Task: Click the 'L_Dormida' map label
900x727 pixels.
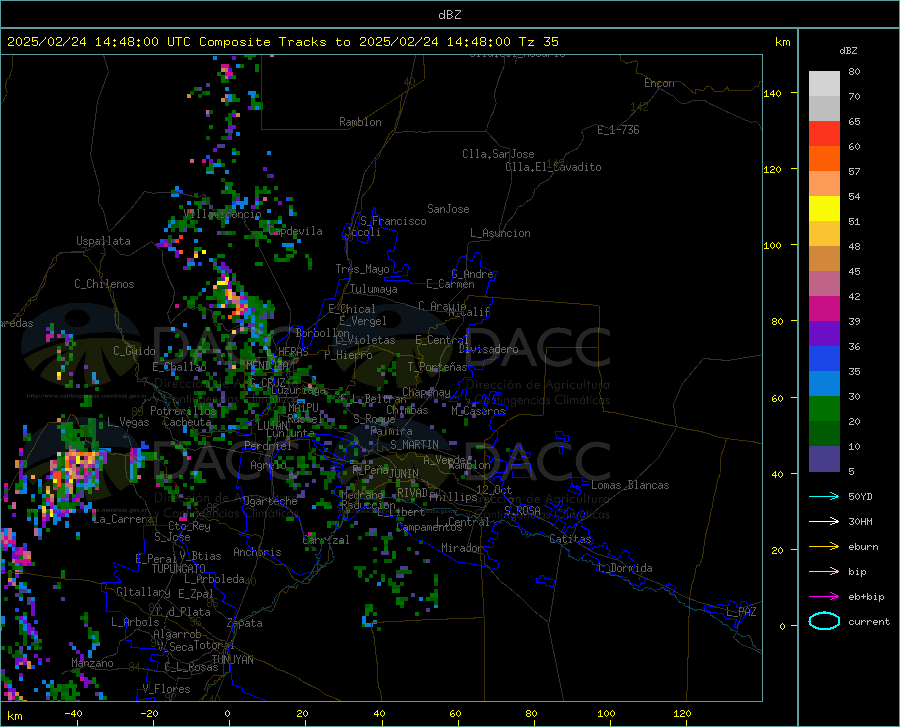Action: click(624, 568)
